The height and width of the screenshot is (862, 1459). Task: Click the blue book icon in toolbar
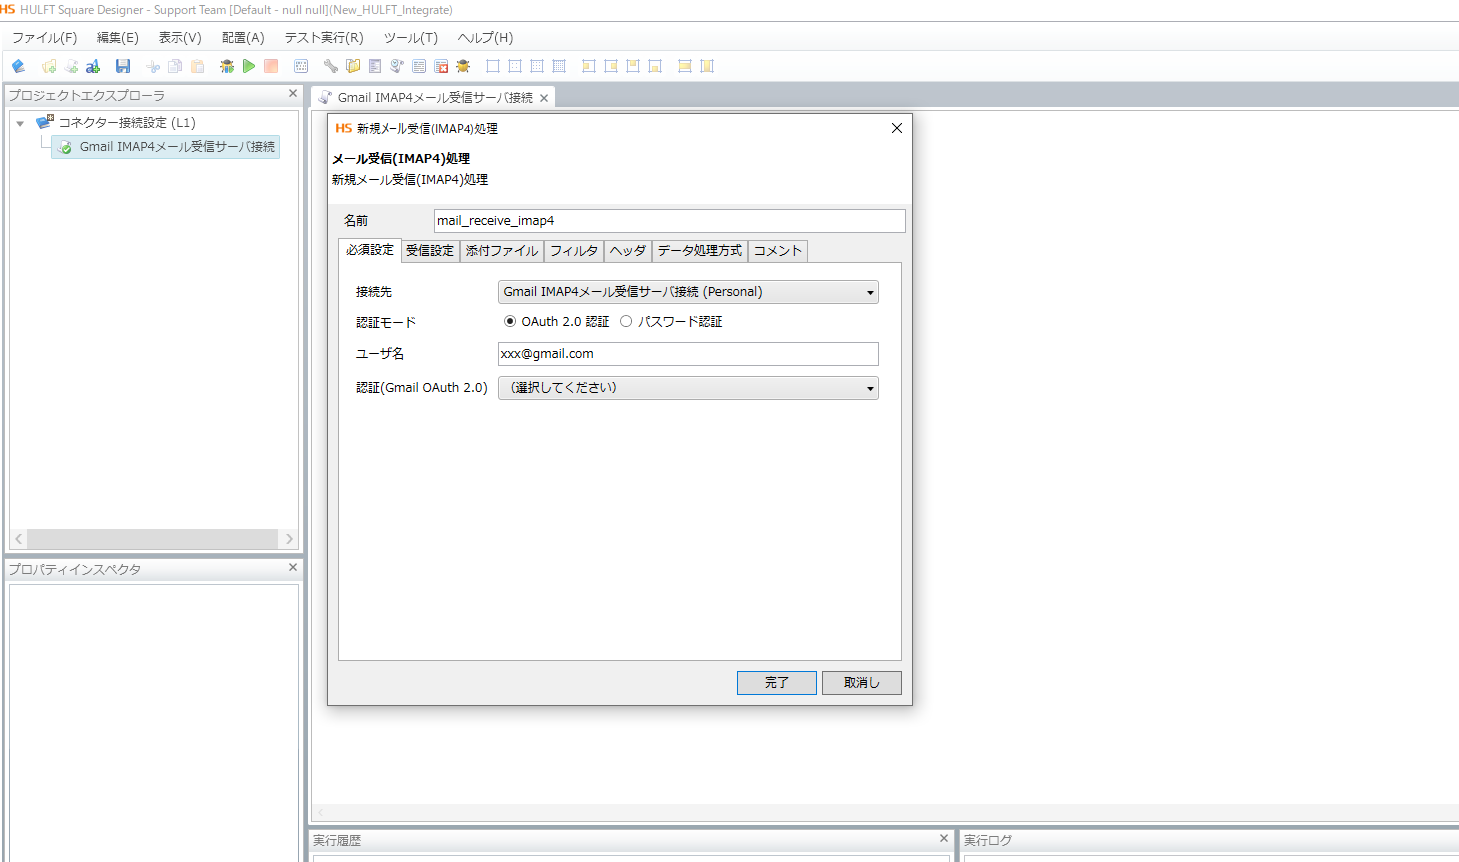click(x=18, y=66)
